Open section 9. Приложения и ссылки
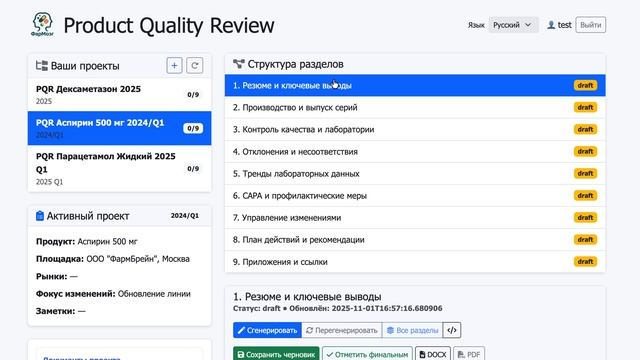 pyautogui.click(x=415, y=262)
